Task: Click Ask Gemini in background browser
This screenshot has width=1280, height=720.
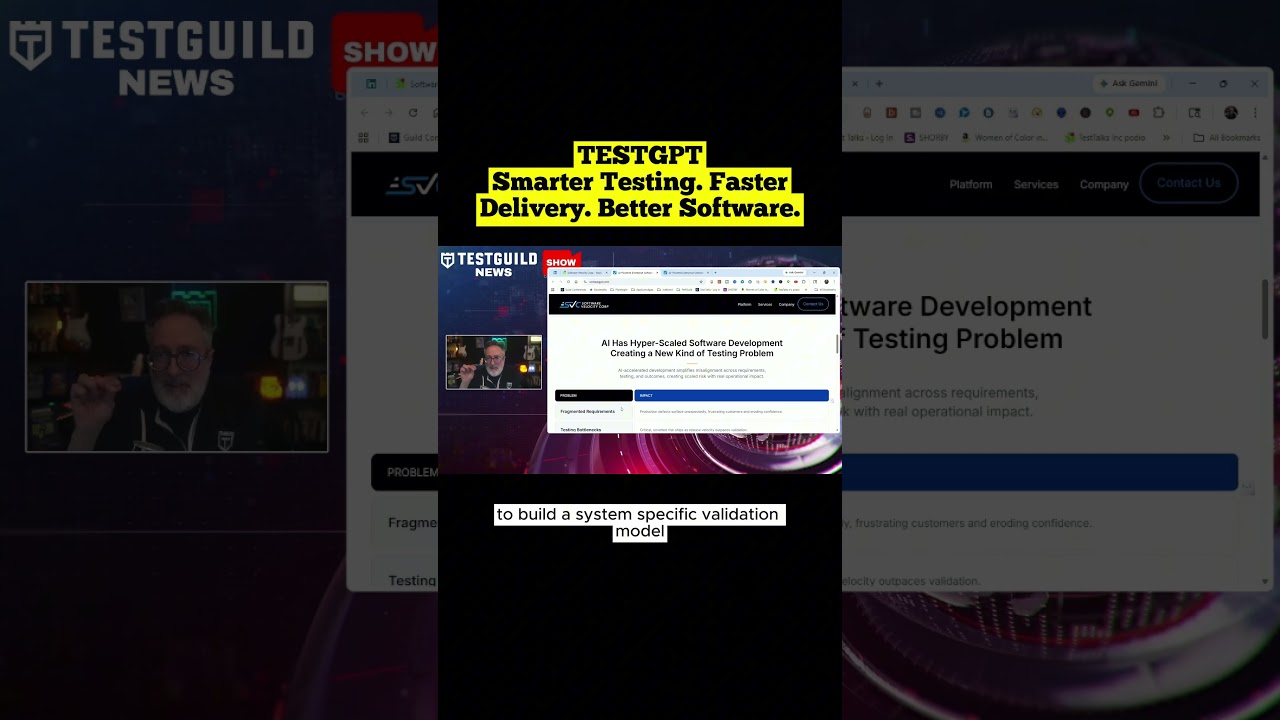Action: click(1129, 84)
